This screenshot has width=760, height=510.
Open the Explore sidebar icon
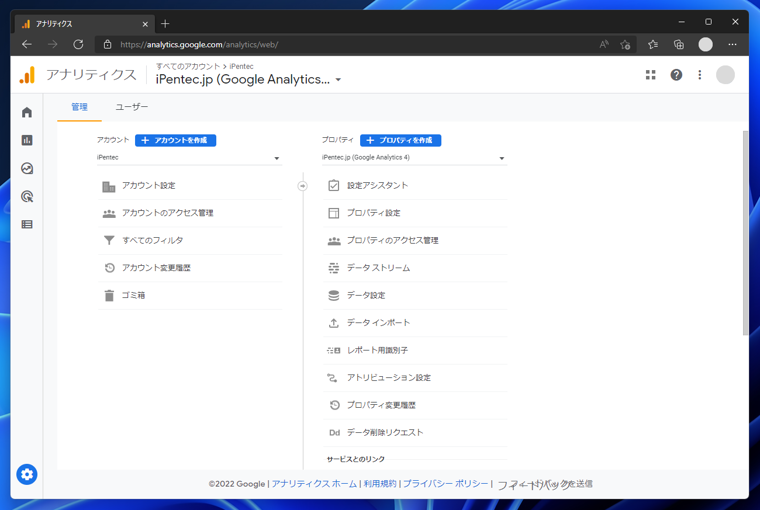point(27,168)
